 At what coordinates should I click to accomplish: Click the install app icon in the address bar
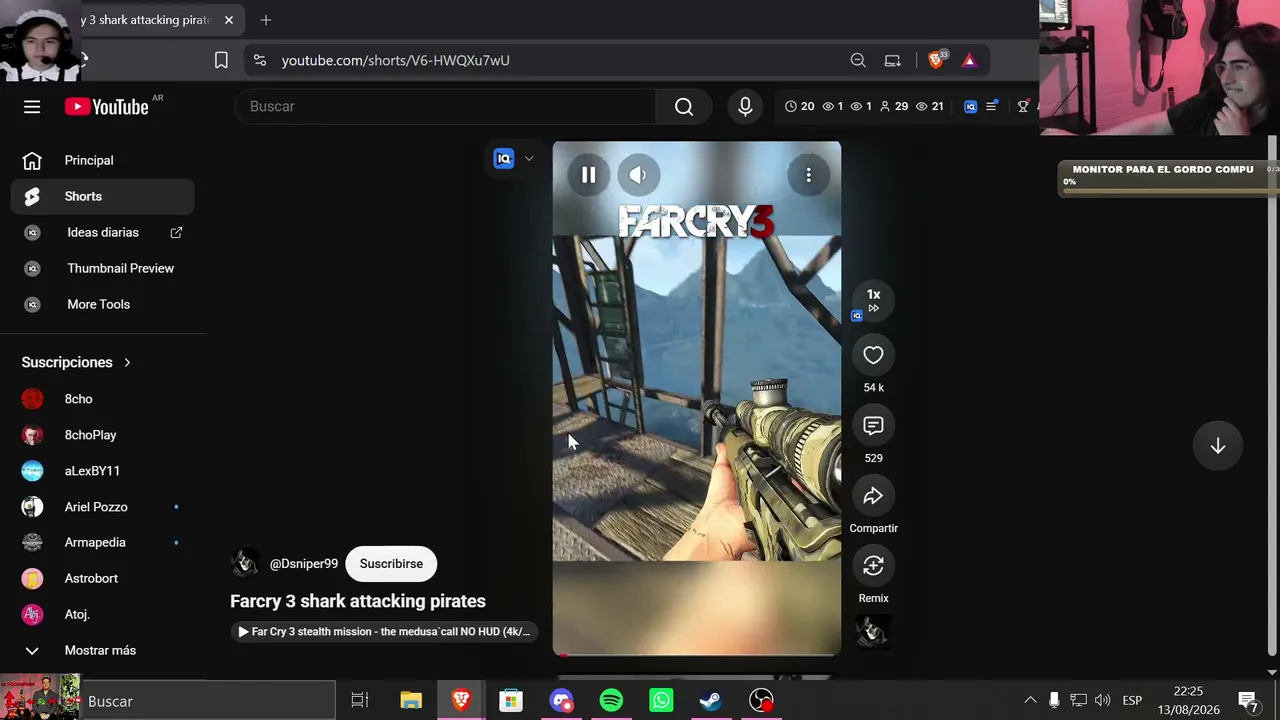point(893,60)
